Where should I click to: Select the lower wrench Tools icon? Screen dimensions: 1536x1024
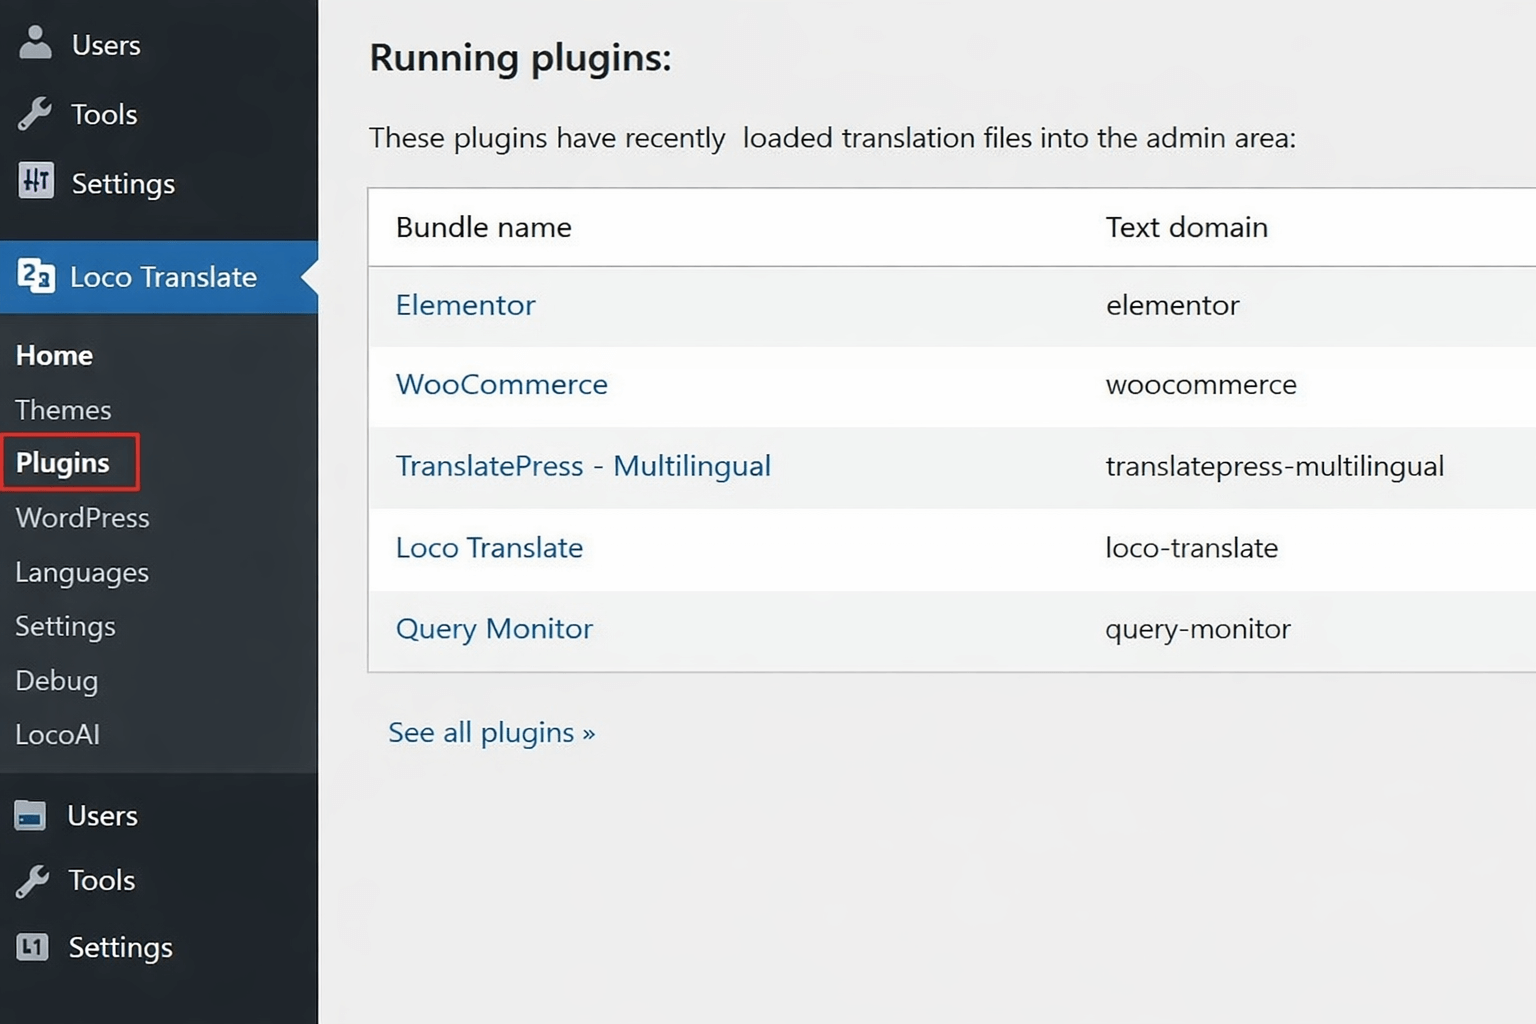tap(35, 880)
